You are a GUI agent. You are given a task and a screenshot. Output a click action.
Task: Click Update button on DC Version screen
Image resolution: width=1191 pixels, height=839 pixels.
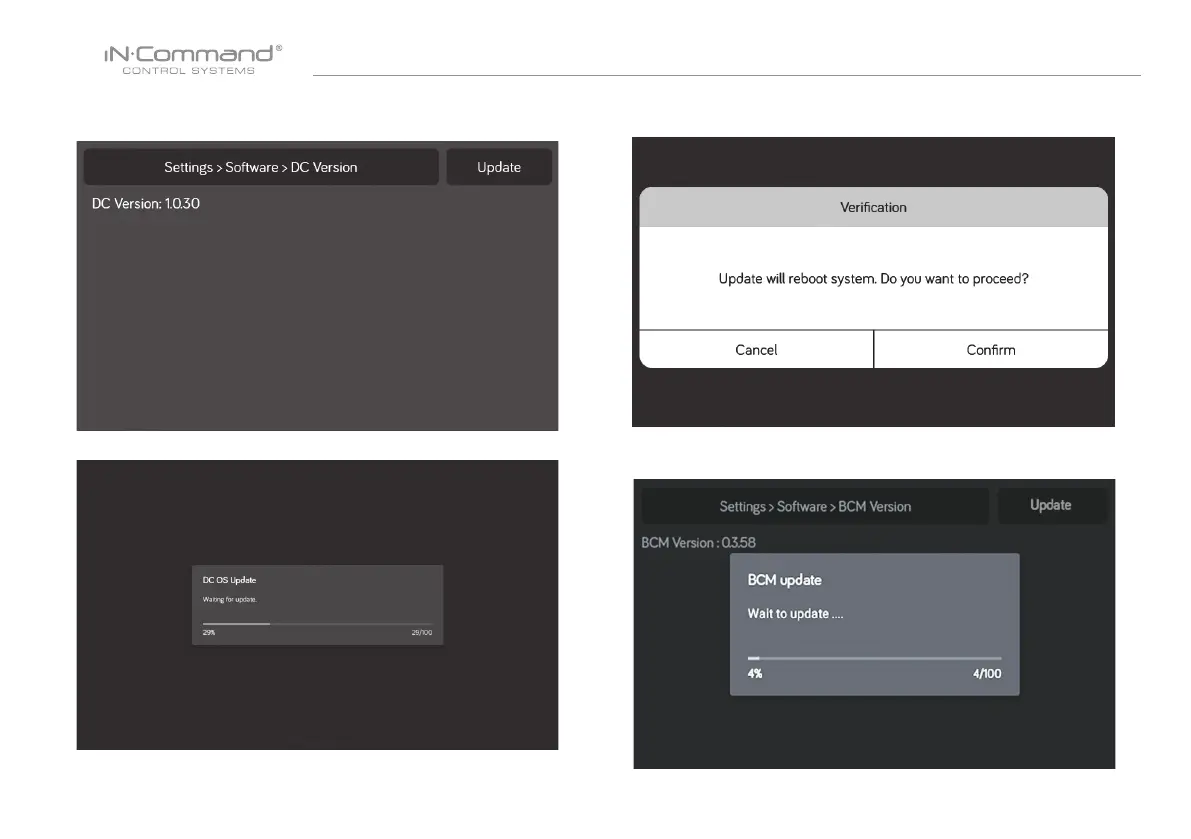[499, 167]
